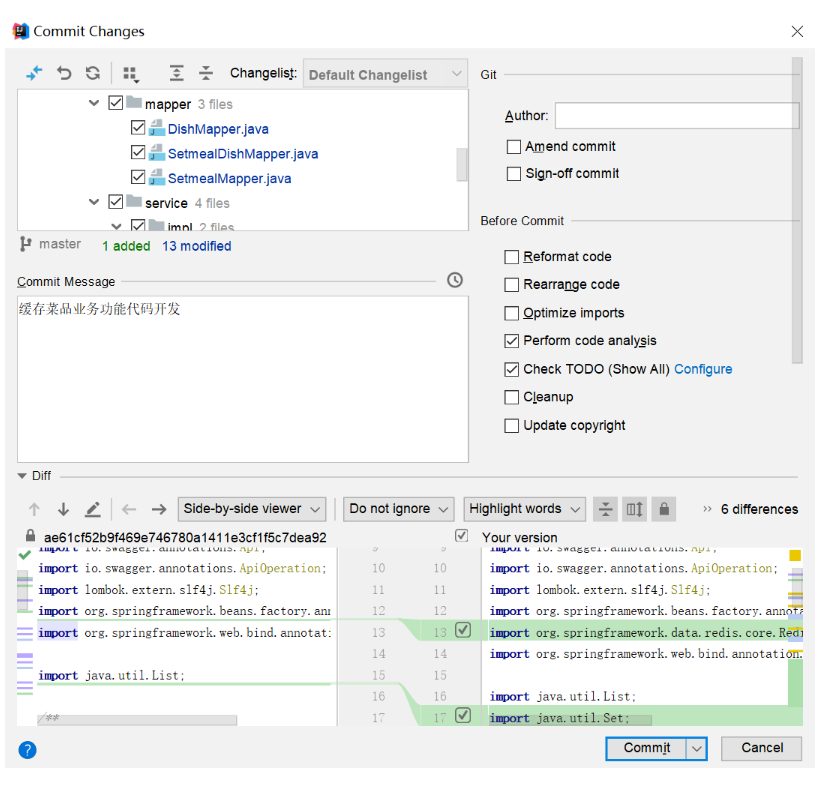Click the changes tree vertical scrollbar
This screenshot has width=839, height=787.
(x=461, y=165)
